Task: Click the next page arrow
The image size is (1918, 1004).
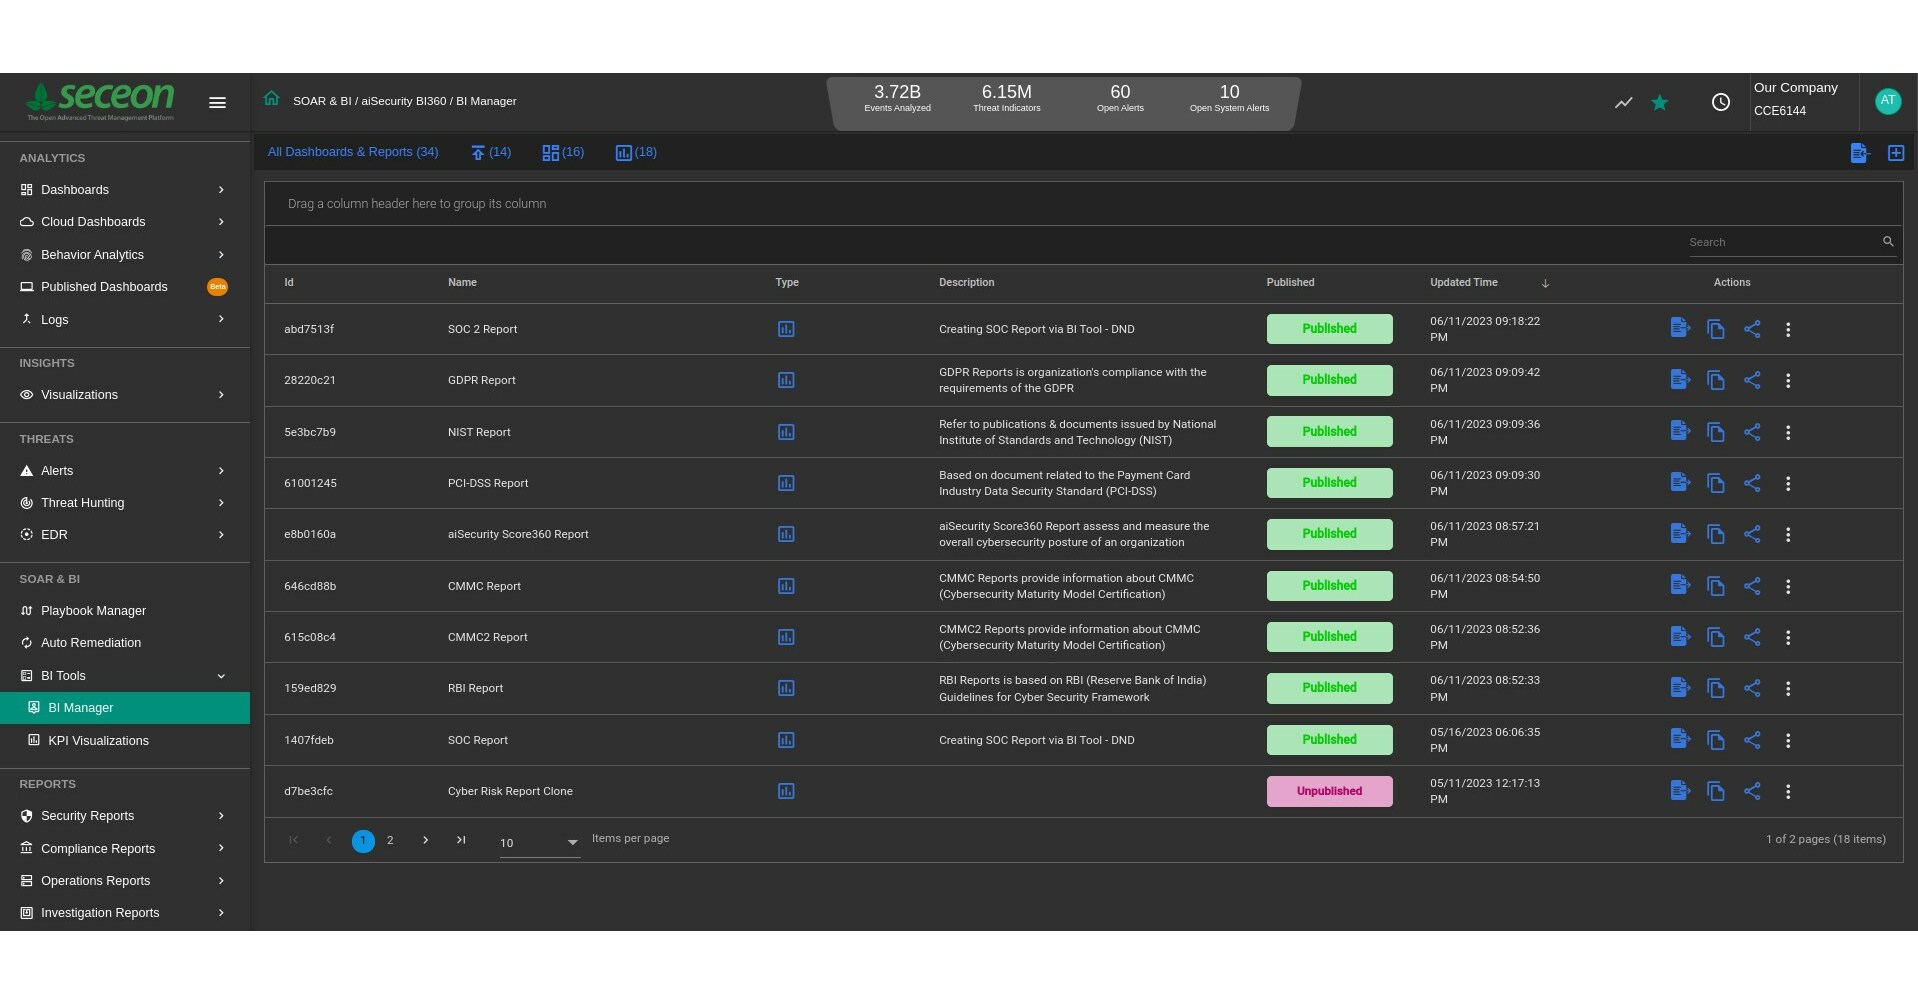Action: 426,840
